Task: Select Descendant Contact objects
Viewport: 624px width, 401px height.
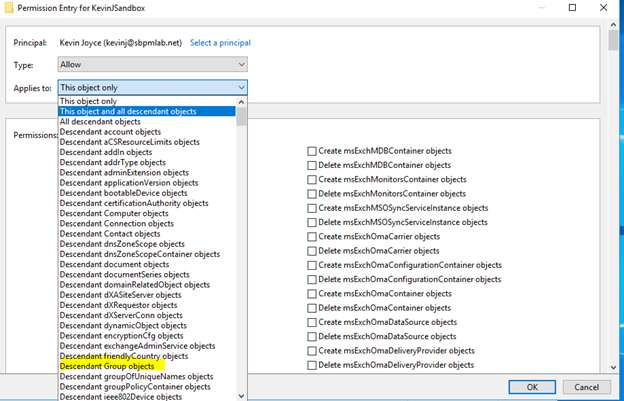Action: click(x=147, y=234)
